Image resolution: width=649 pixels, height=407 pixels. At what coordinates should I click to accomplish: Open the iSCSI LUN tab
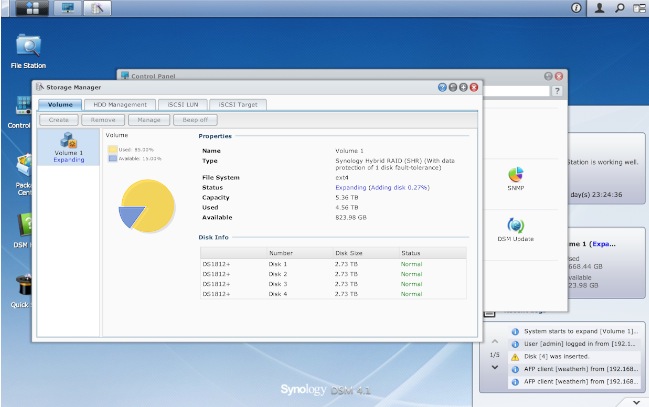pos(183,105)
